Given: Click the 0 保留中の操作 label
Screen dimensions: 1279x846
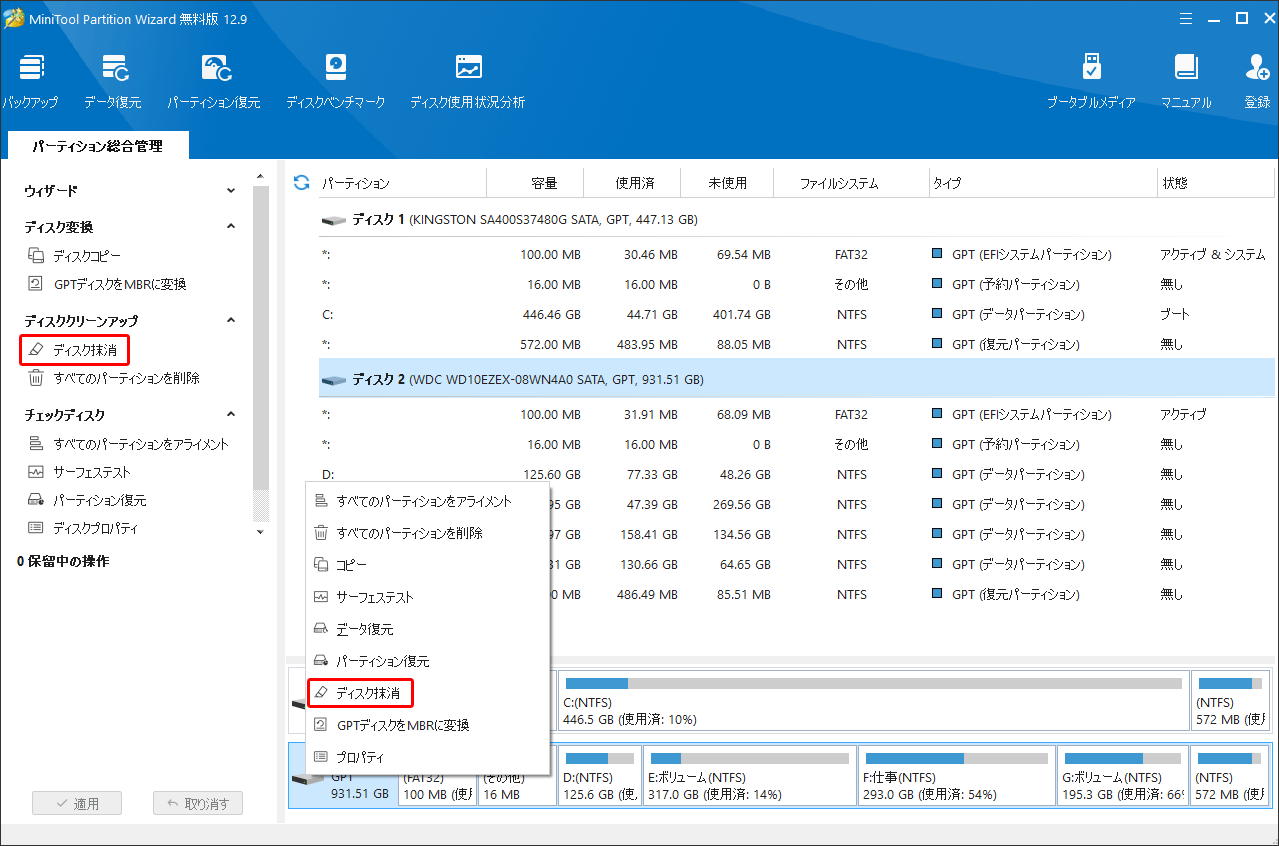Looking at the screenshot, I should 63,561.
